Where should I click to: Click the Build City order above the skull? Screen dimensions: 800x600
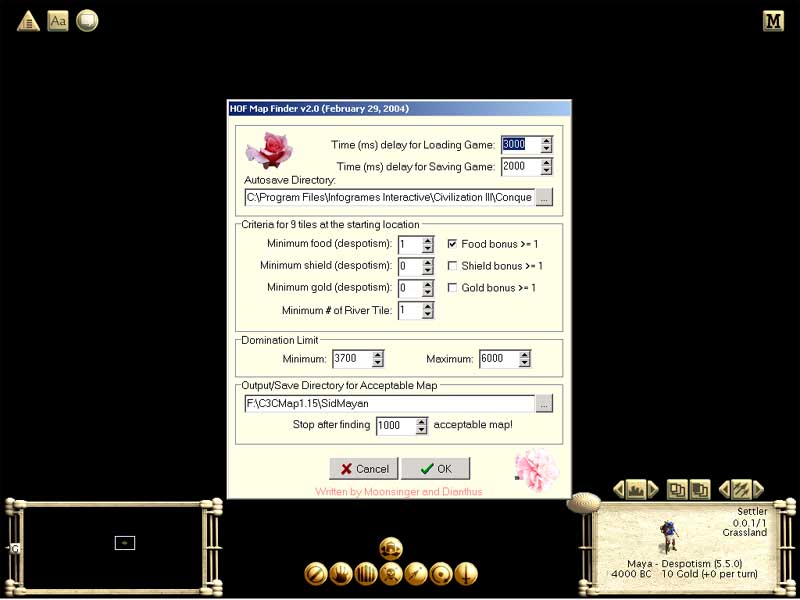coord(391,548)
